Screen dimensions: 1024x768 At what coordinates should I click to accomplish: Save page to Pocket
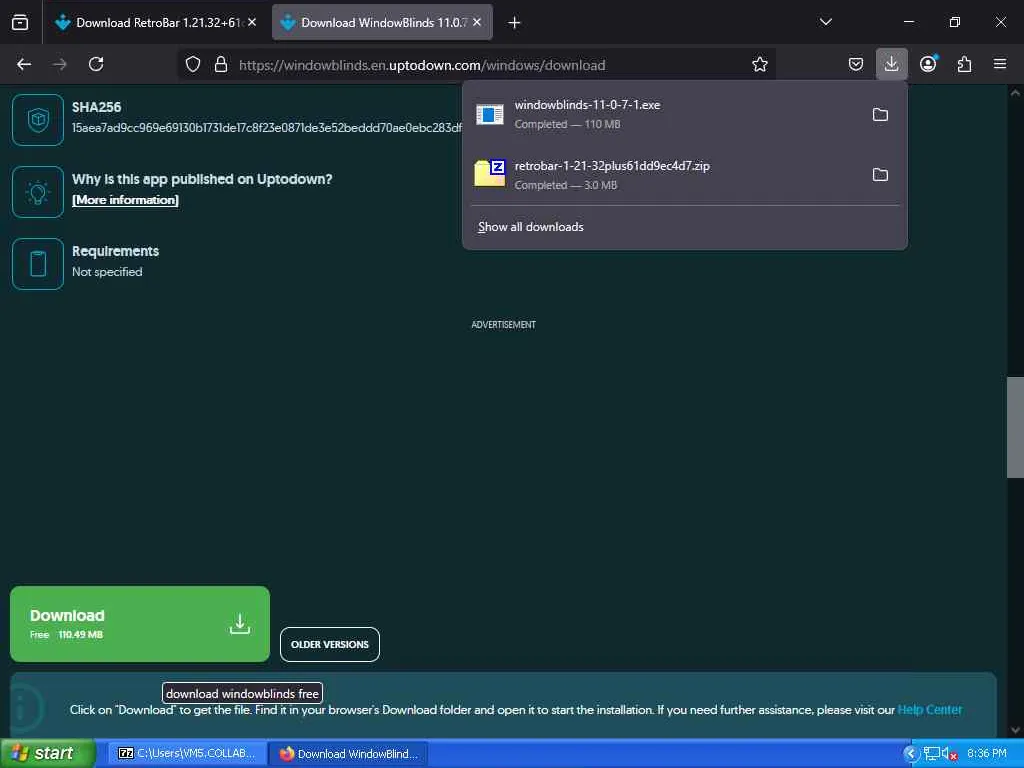tap(856, 64)
